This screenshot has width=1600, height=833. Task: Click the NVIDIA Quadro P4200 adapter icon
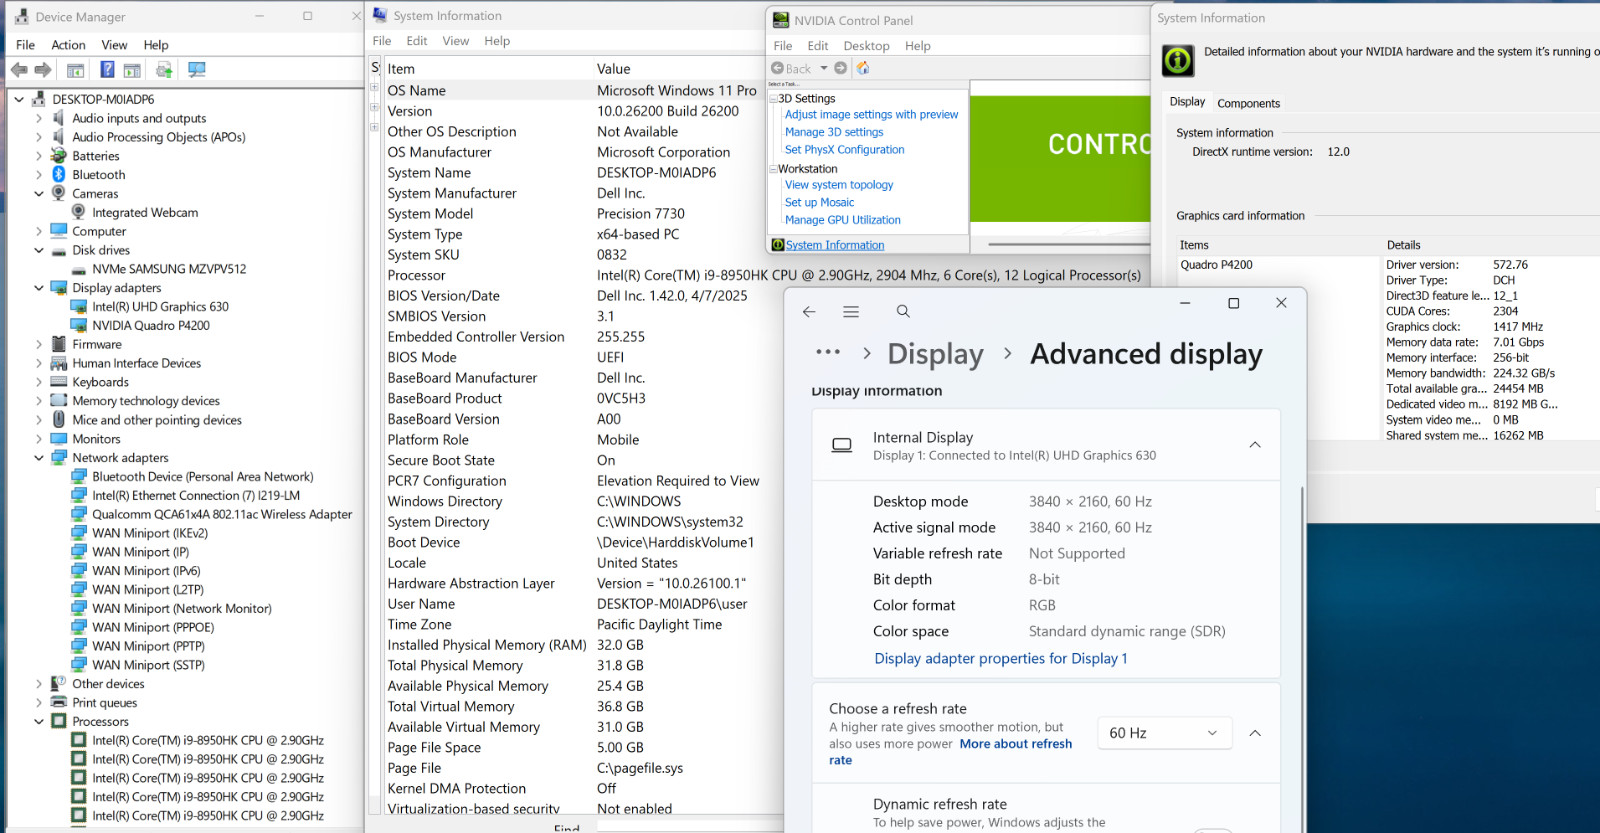point(79,325)
